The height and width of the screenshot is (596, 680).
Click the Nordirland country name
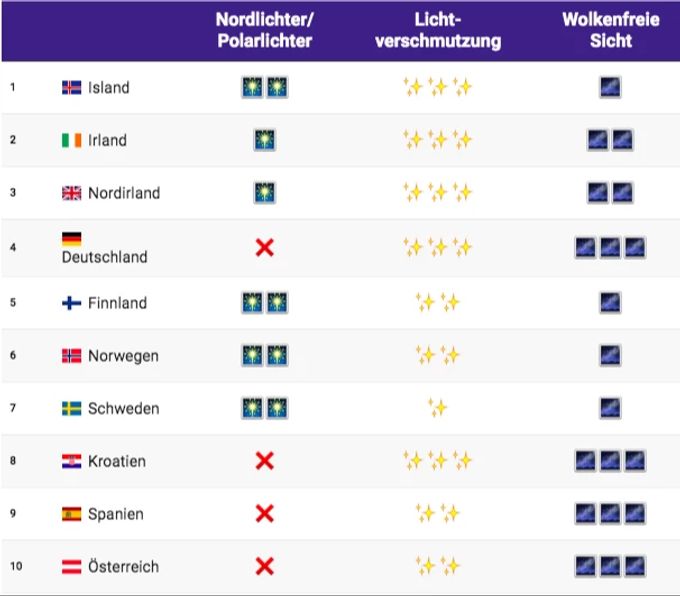click(124, 193)
